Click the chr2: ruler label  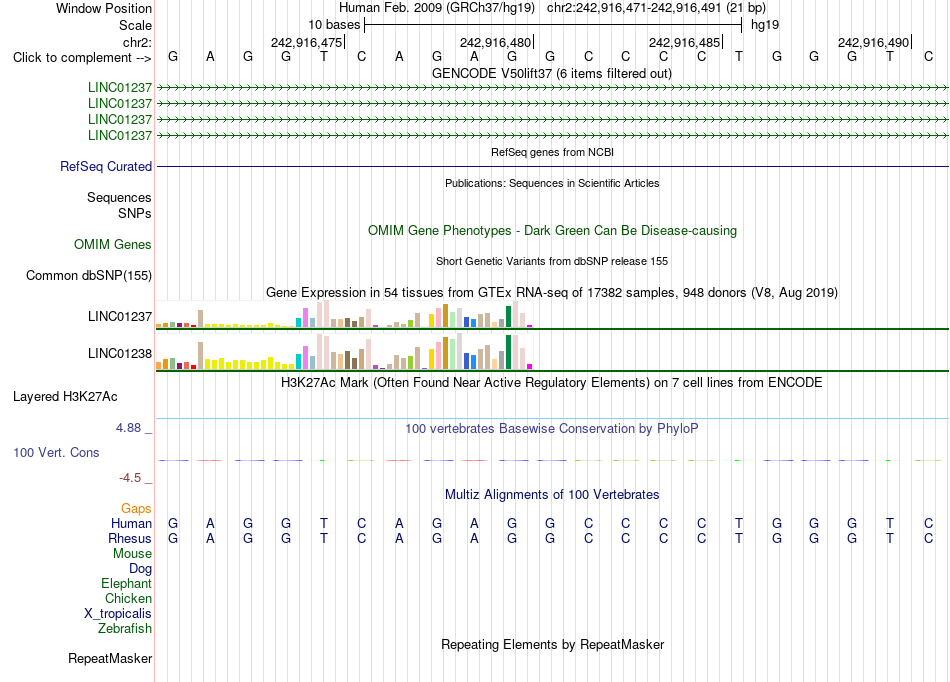tap(137, 42)
